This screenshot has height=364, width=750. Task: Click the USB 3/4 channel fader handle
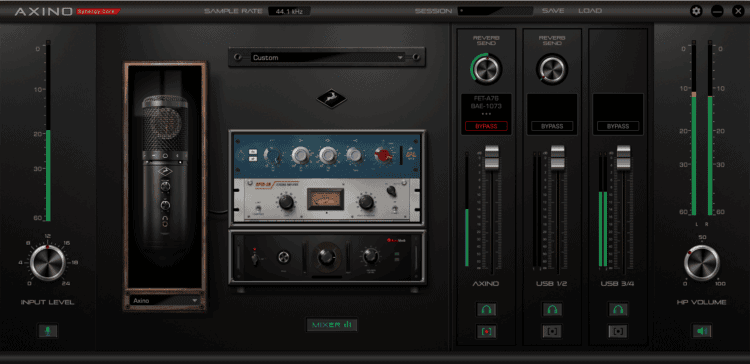[x=623, y=158]
